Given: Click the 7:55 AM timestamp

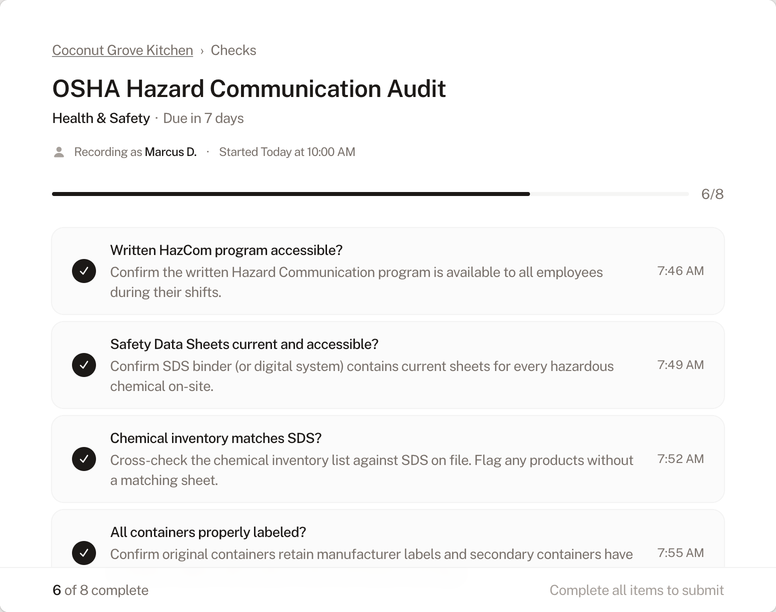Looking at the screenshot, I should tap(680, 553).
